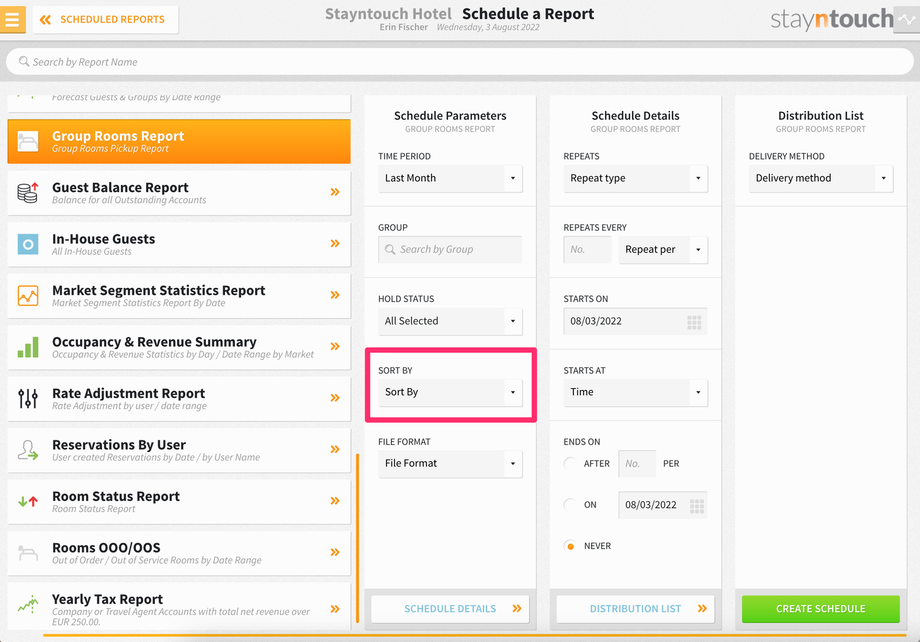Open the Ends On date calendar icon

(696, 506)
